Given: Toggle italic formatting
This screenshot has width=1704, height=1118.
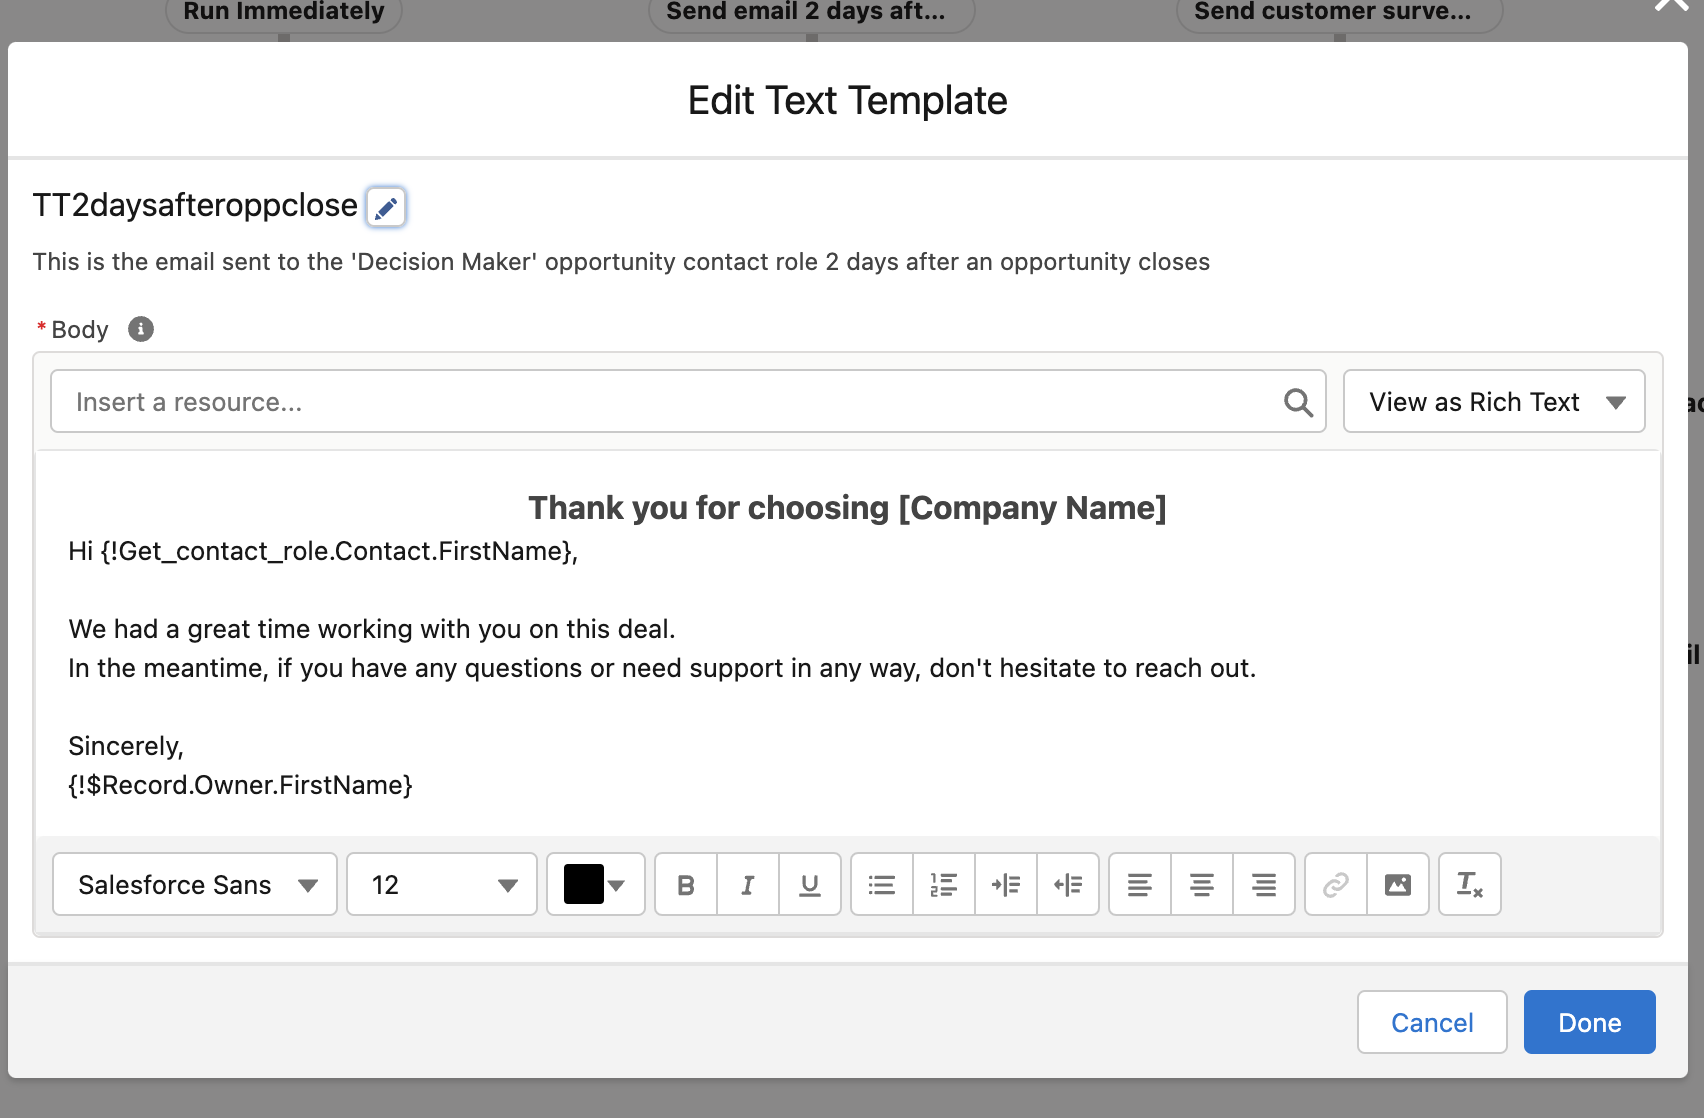Looking at the screenshot, I should (748, 885).
